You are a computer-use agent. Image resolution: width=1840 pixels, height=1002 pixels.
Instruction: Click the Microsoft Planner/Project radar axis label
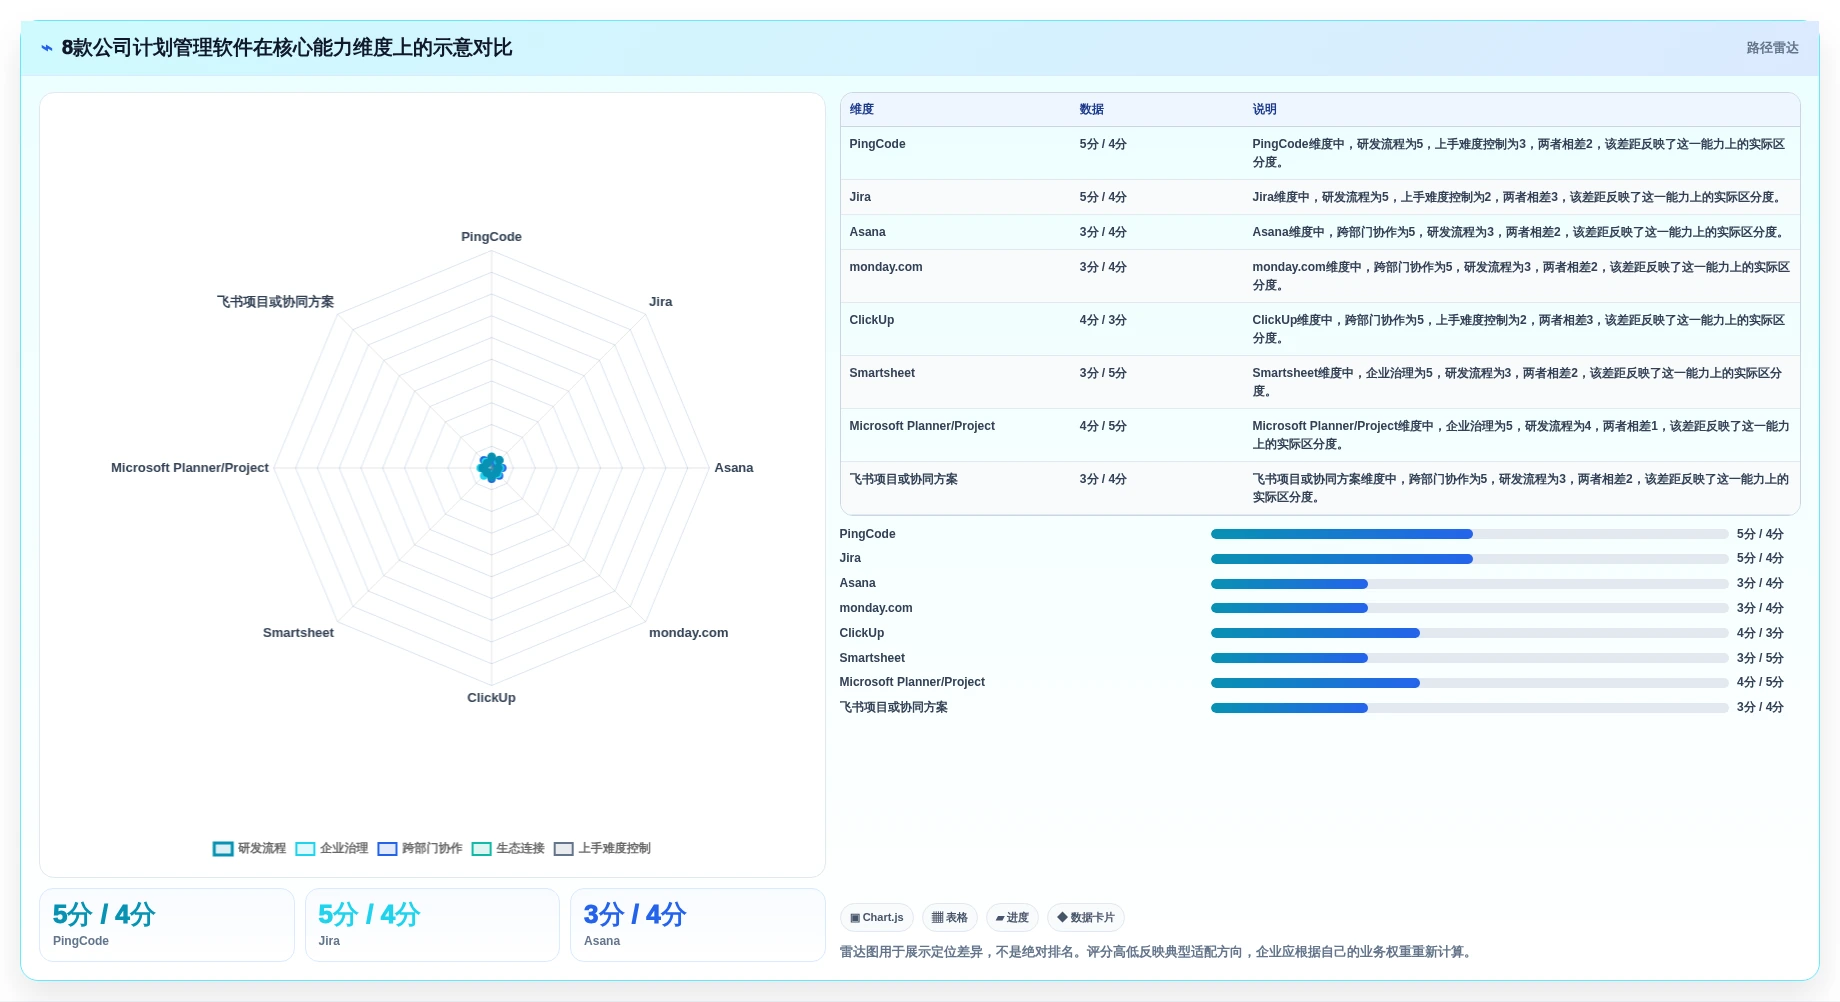pyautogui.click(x=190, y=468)
